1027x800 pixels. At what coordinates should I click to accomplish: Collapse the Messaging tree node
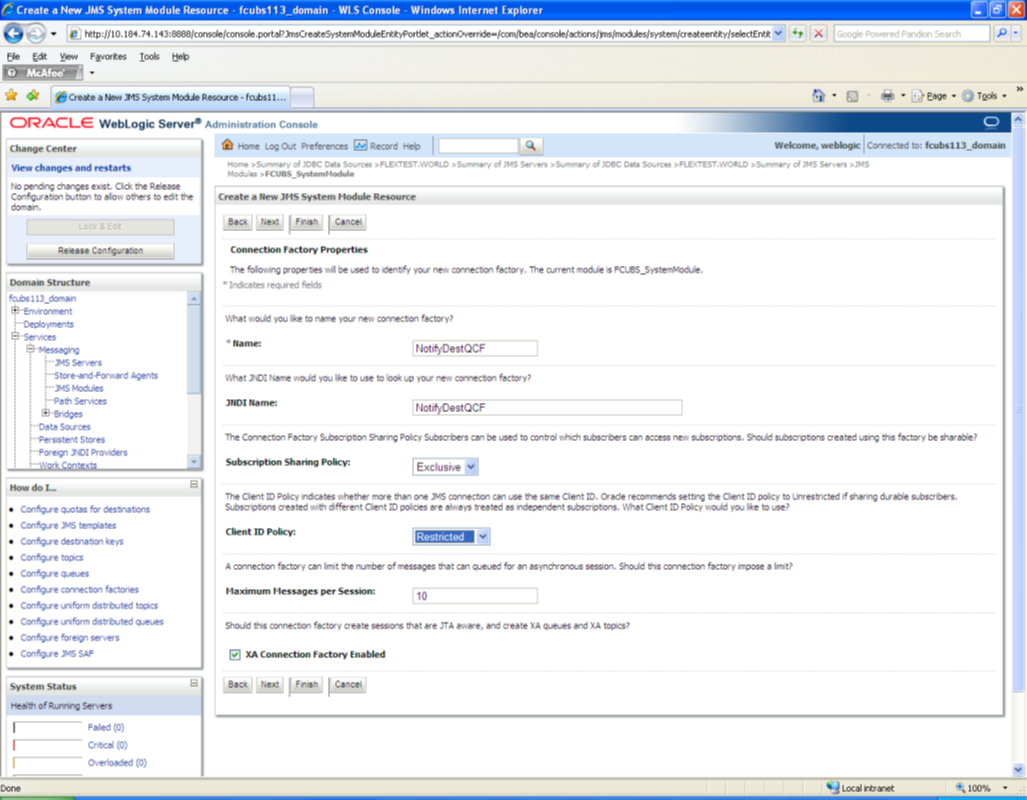30,349
